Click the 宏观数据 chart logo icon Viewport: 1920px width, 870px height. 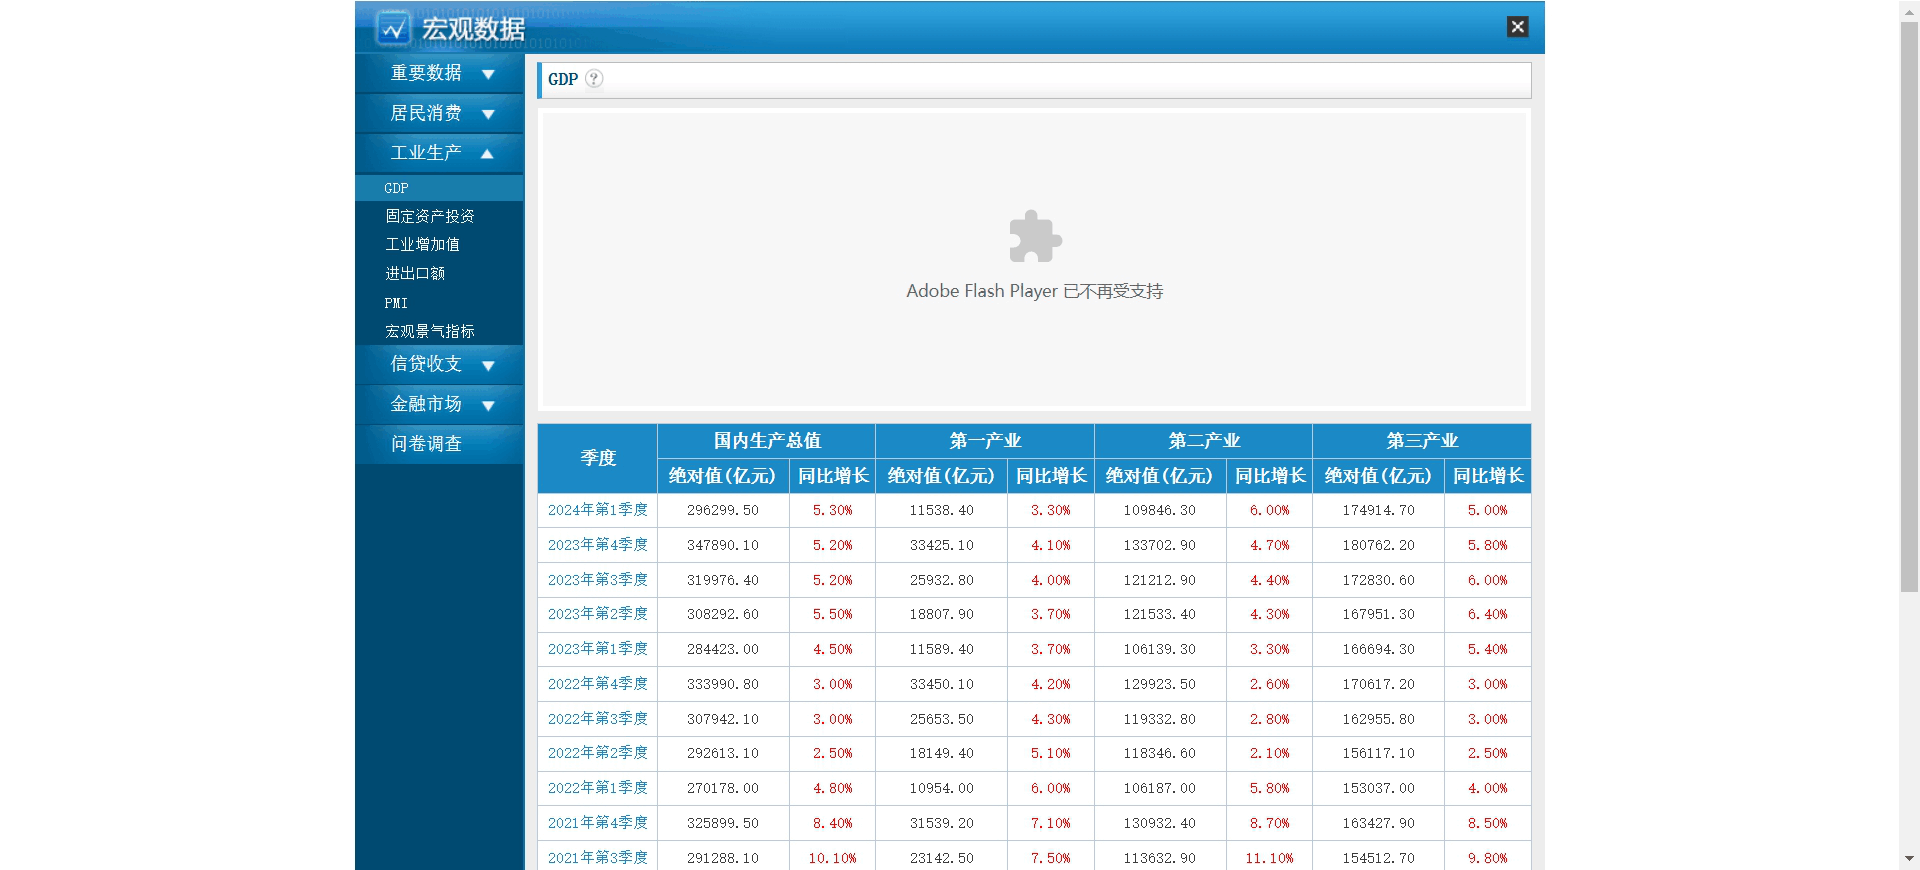pos(393,28)
